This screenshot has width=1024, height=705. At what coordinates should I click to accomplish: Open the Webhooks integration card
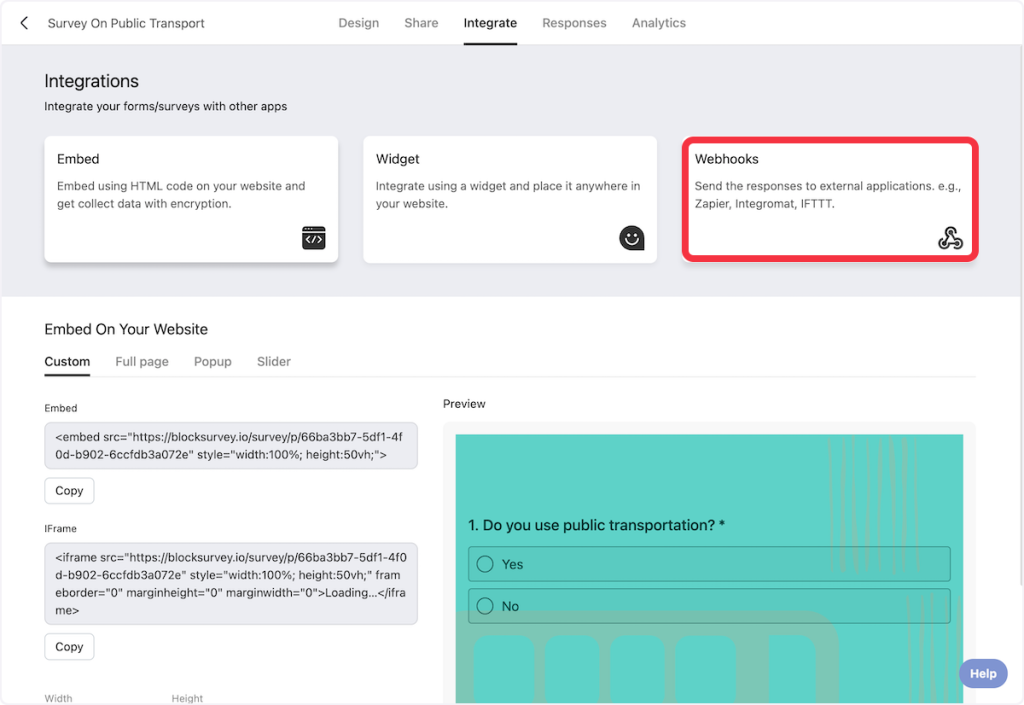[x=829, y=200]
